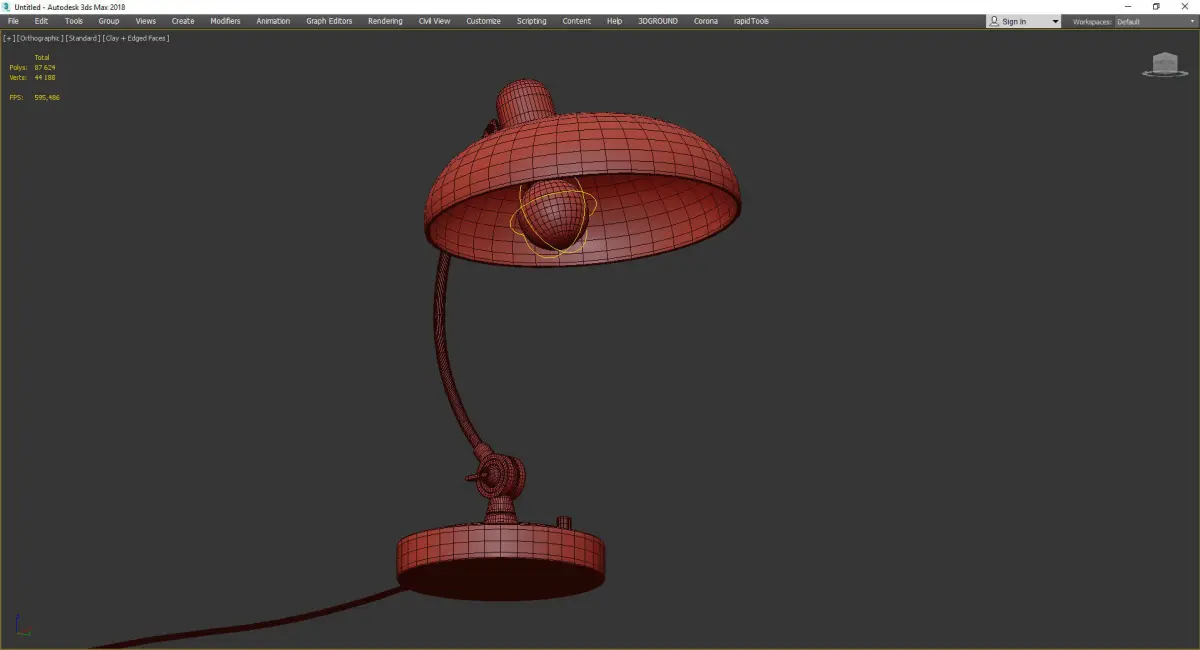Open the Civil View menu
This screenshot has width=1200, height=650.
(434, 21)
